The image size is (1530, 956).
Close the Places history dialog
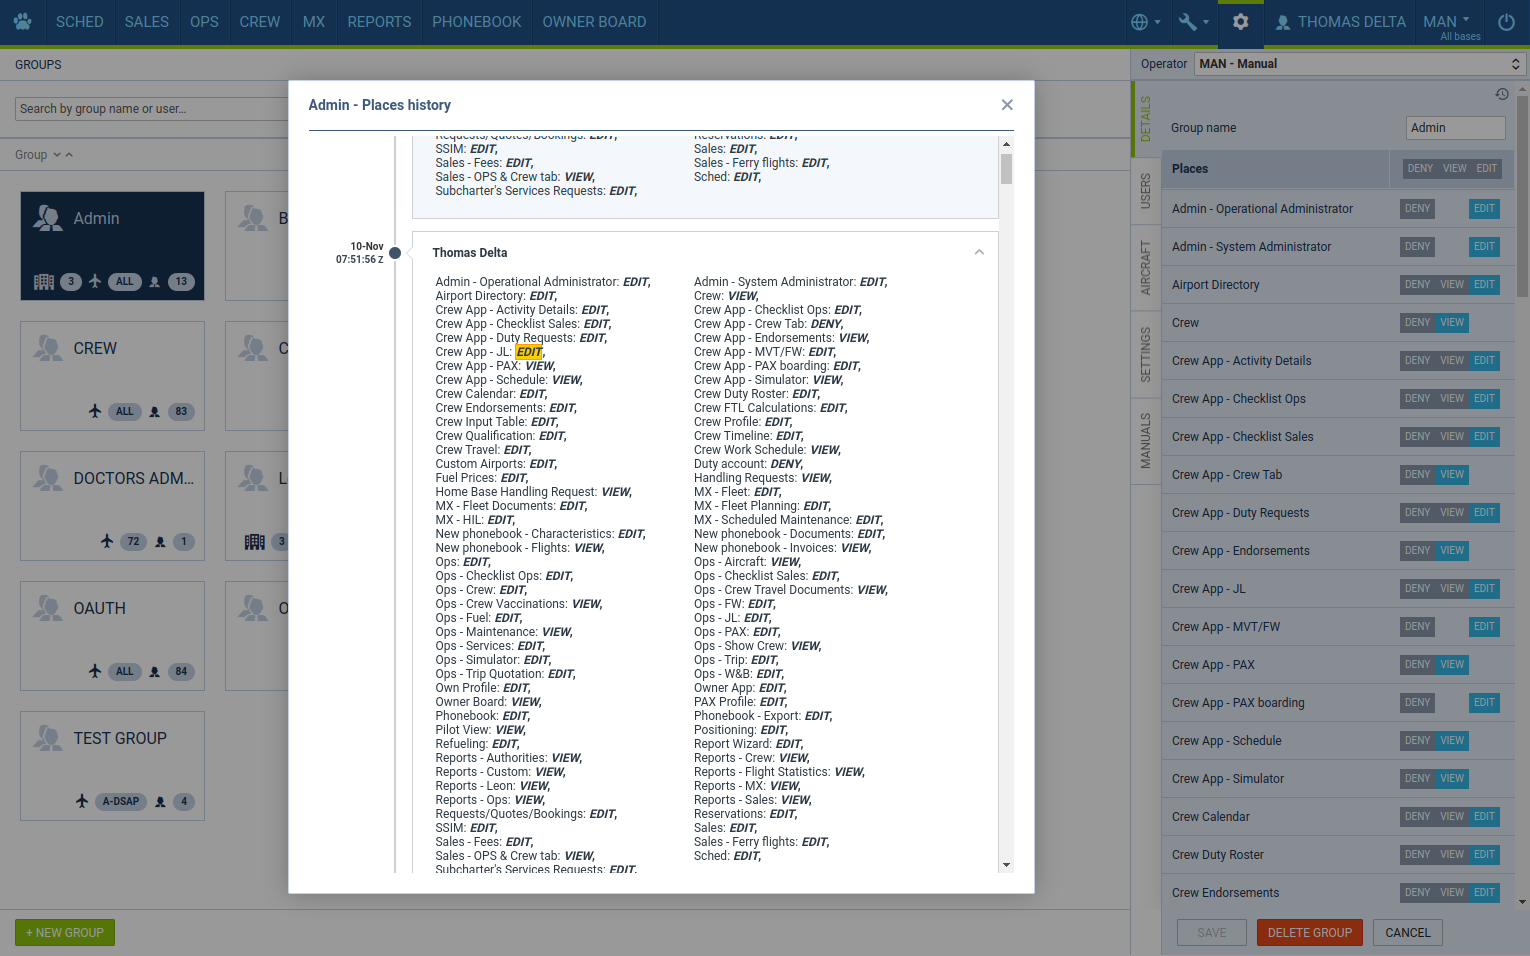(1007, 105)
